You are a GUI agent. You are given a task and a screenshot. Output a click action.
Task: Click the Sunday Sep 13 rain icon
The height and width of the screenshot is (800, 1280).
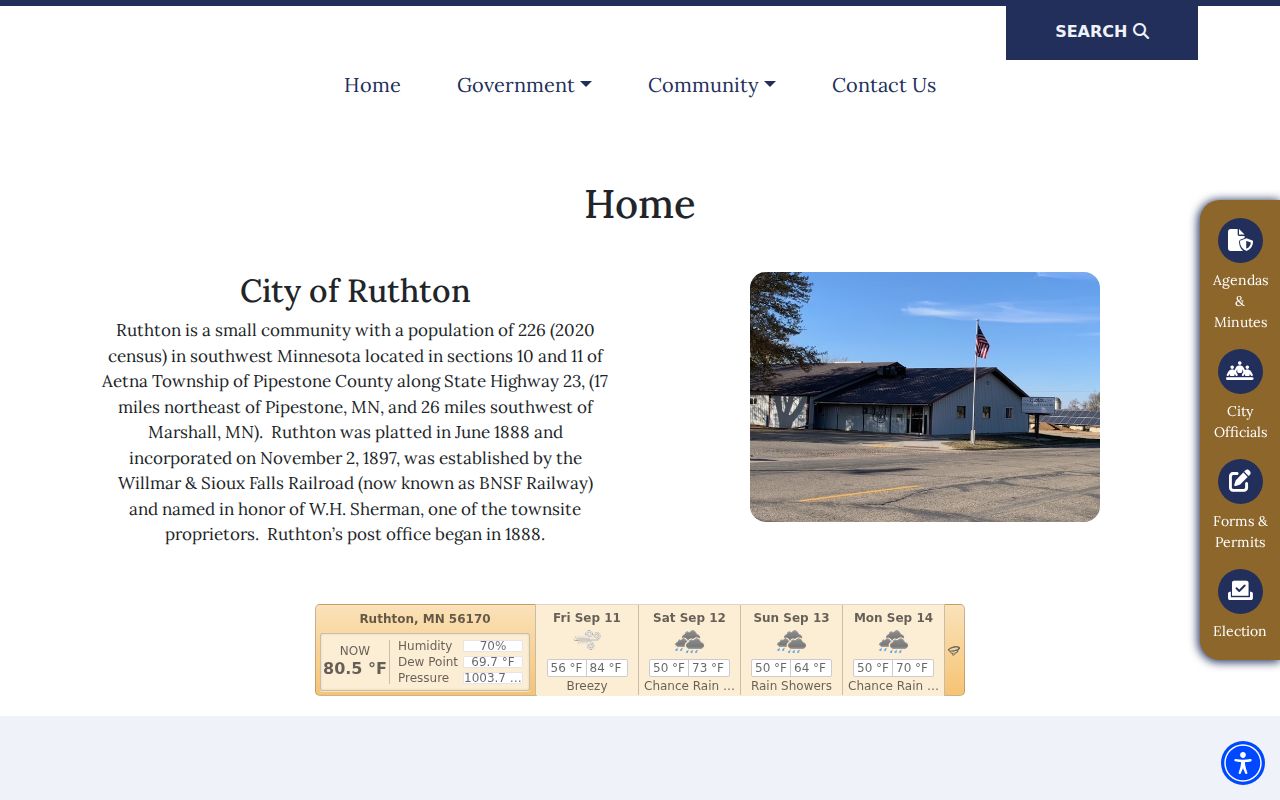coord(791,641)
